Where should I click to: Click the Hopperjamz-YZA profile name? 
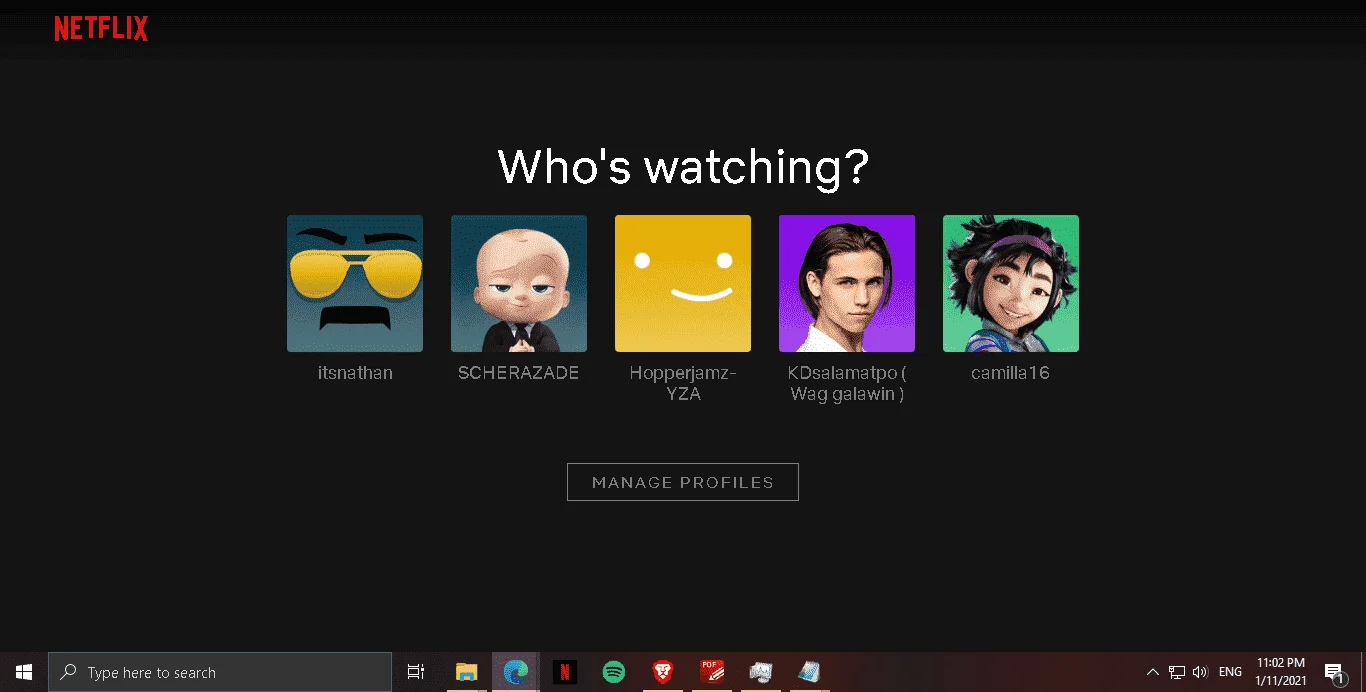[x=683, y=383]
